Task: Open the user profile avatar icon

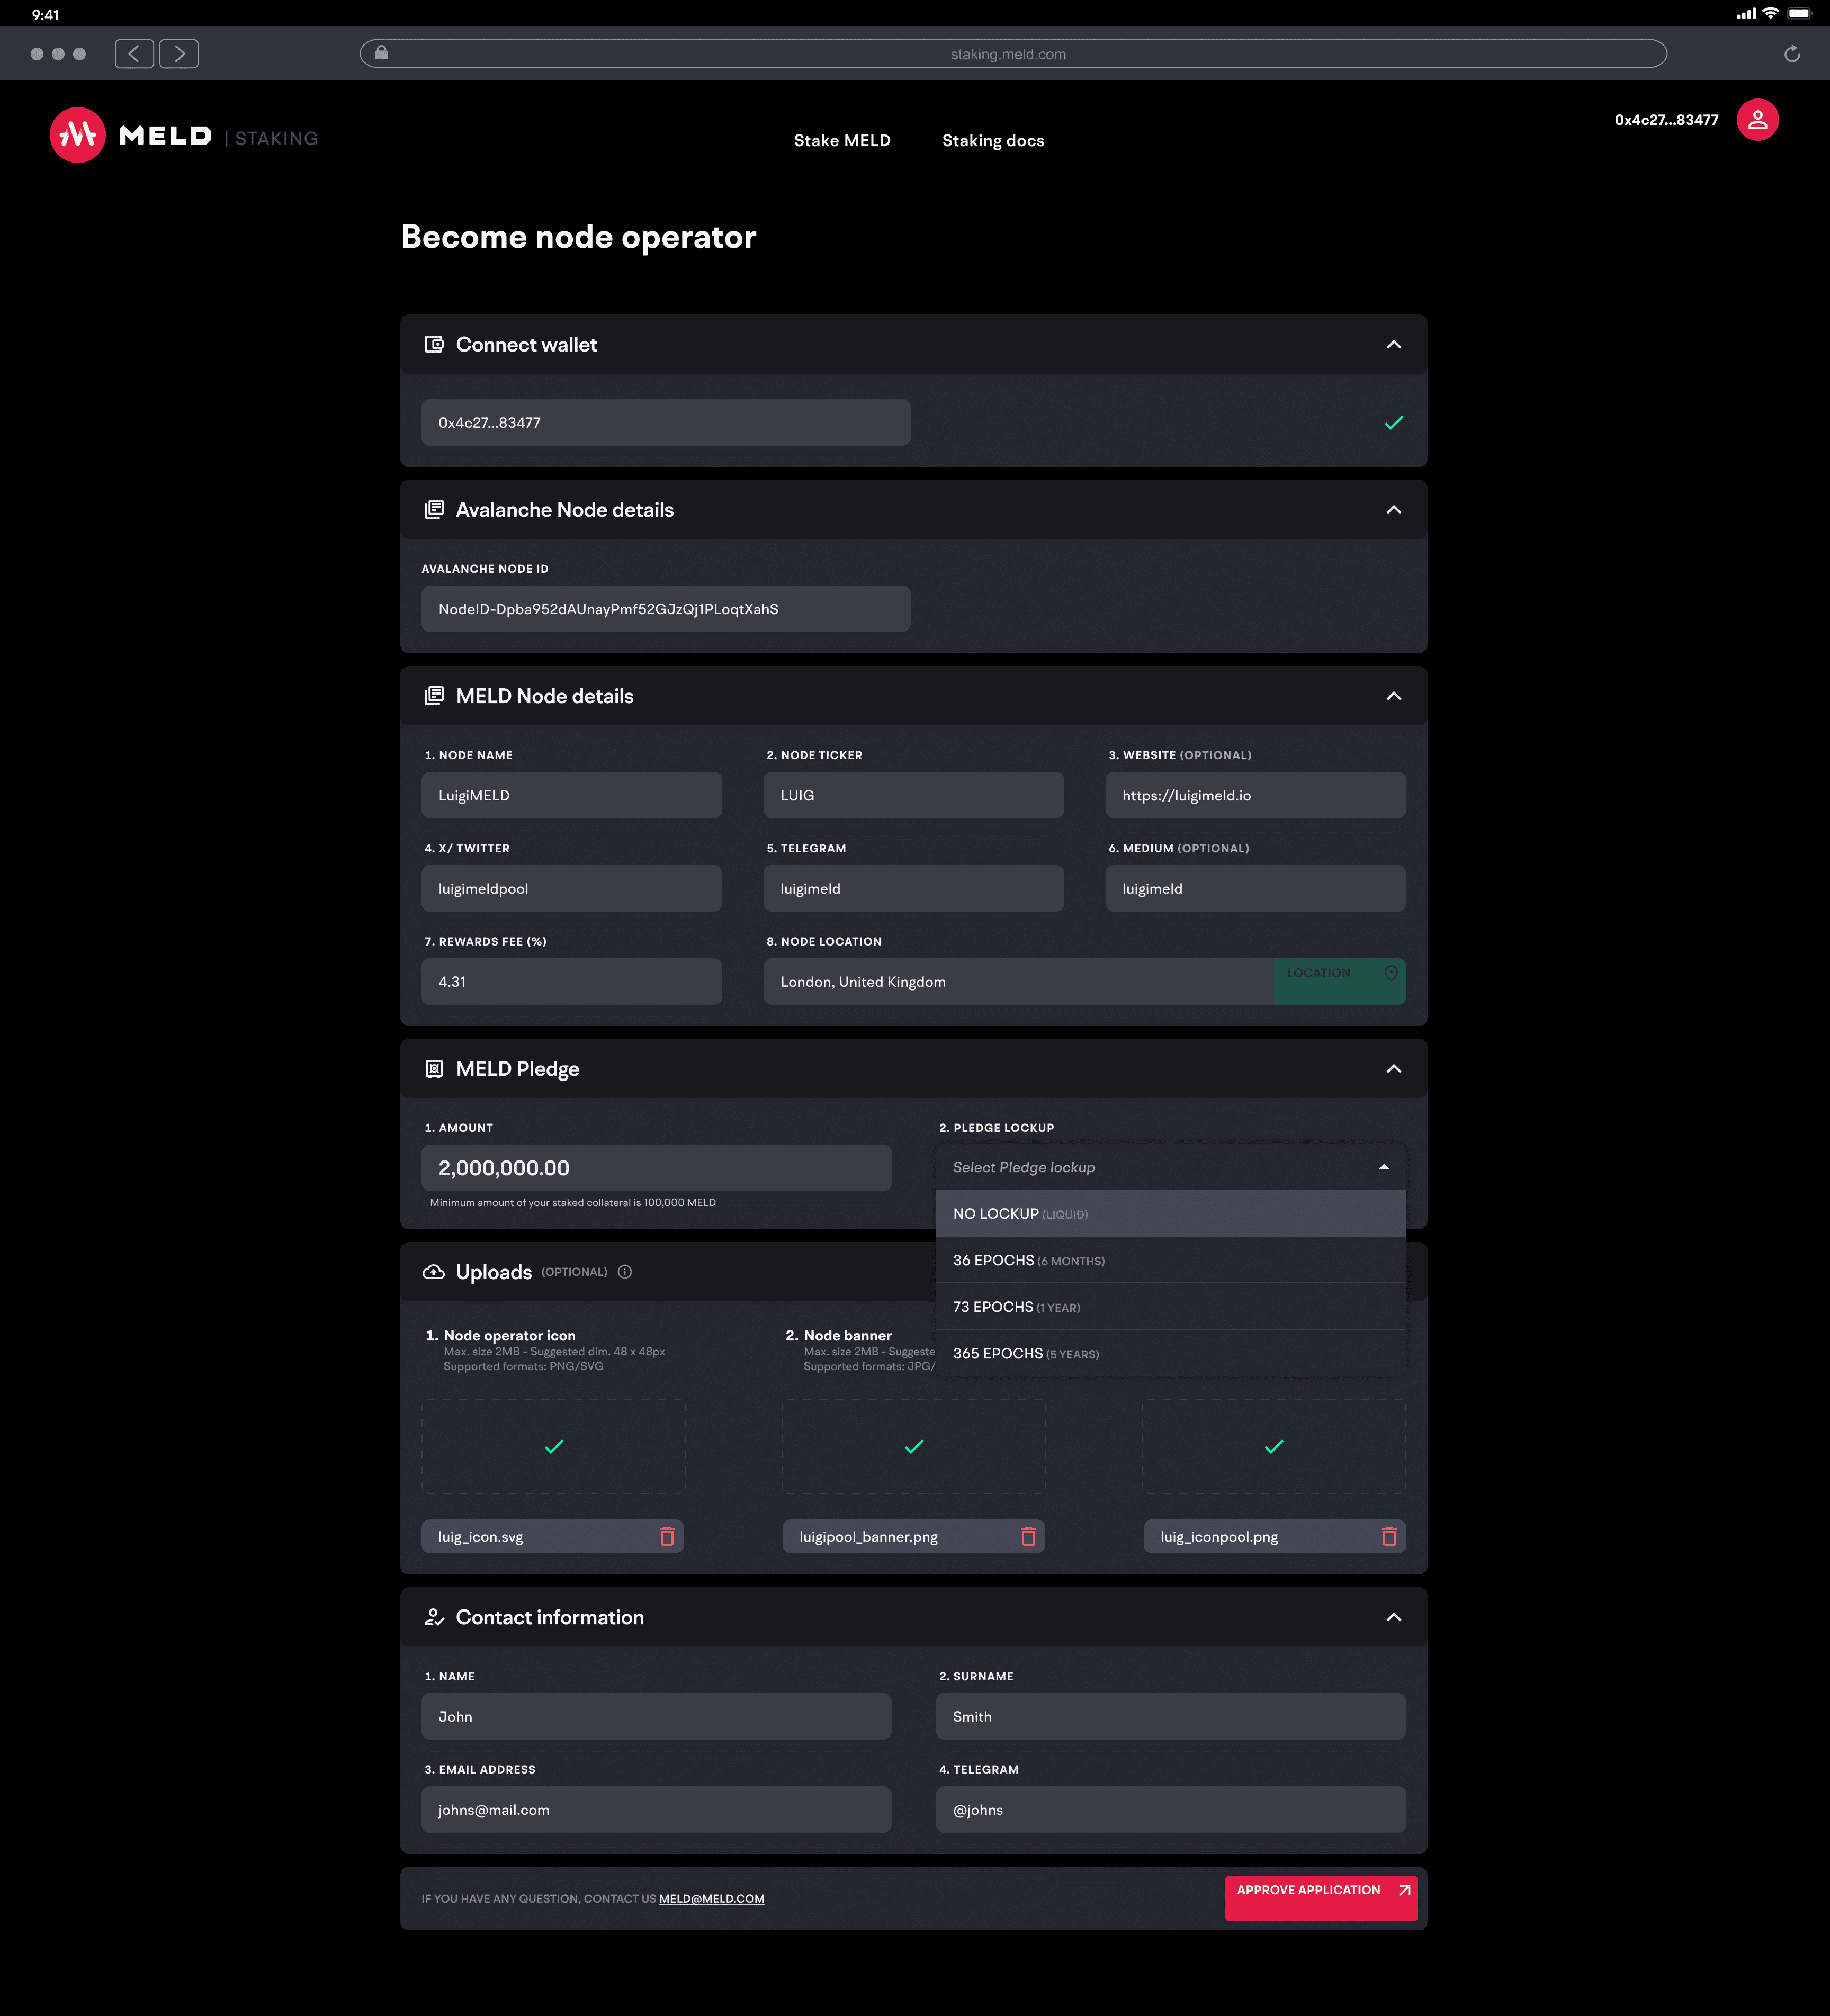Action: [x=1757, y=120]
